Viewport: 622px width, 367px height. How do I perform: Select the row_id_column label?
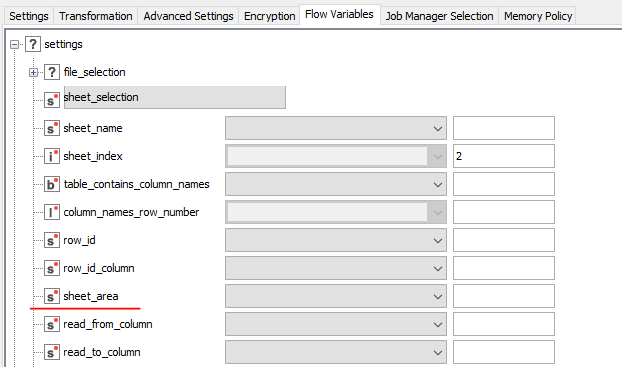tap(99, 268)
